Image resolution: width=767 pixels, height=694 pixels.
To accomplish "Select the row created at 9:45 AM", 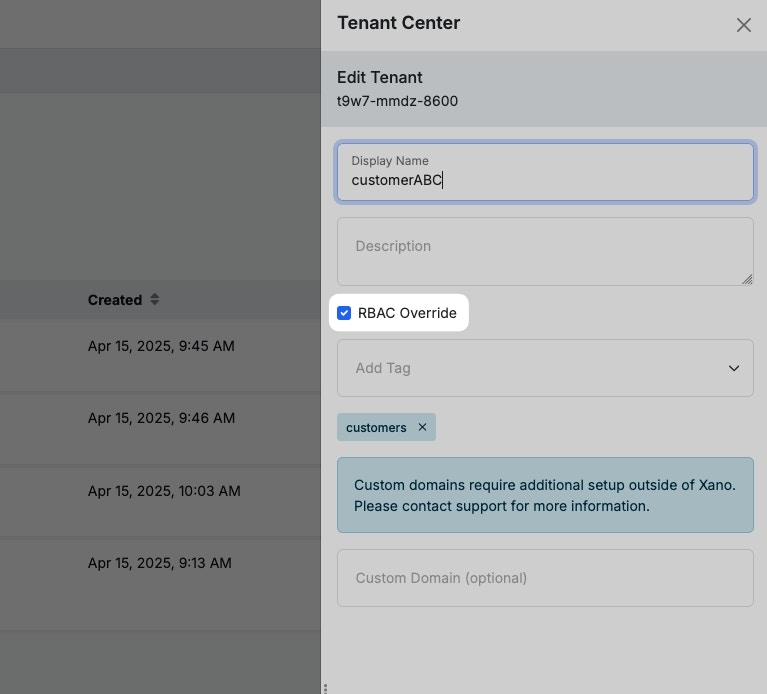I will [x=160, y=346].
